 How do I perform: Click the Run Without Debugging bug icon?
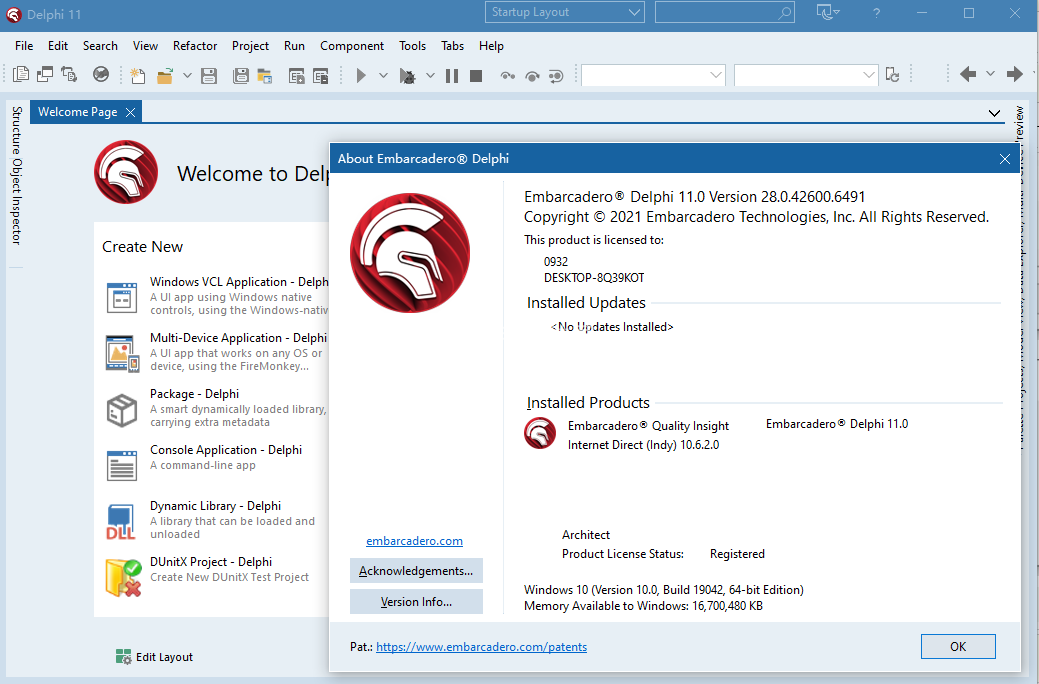(x=408, y=75)
